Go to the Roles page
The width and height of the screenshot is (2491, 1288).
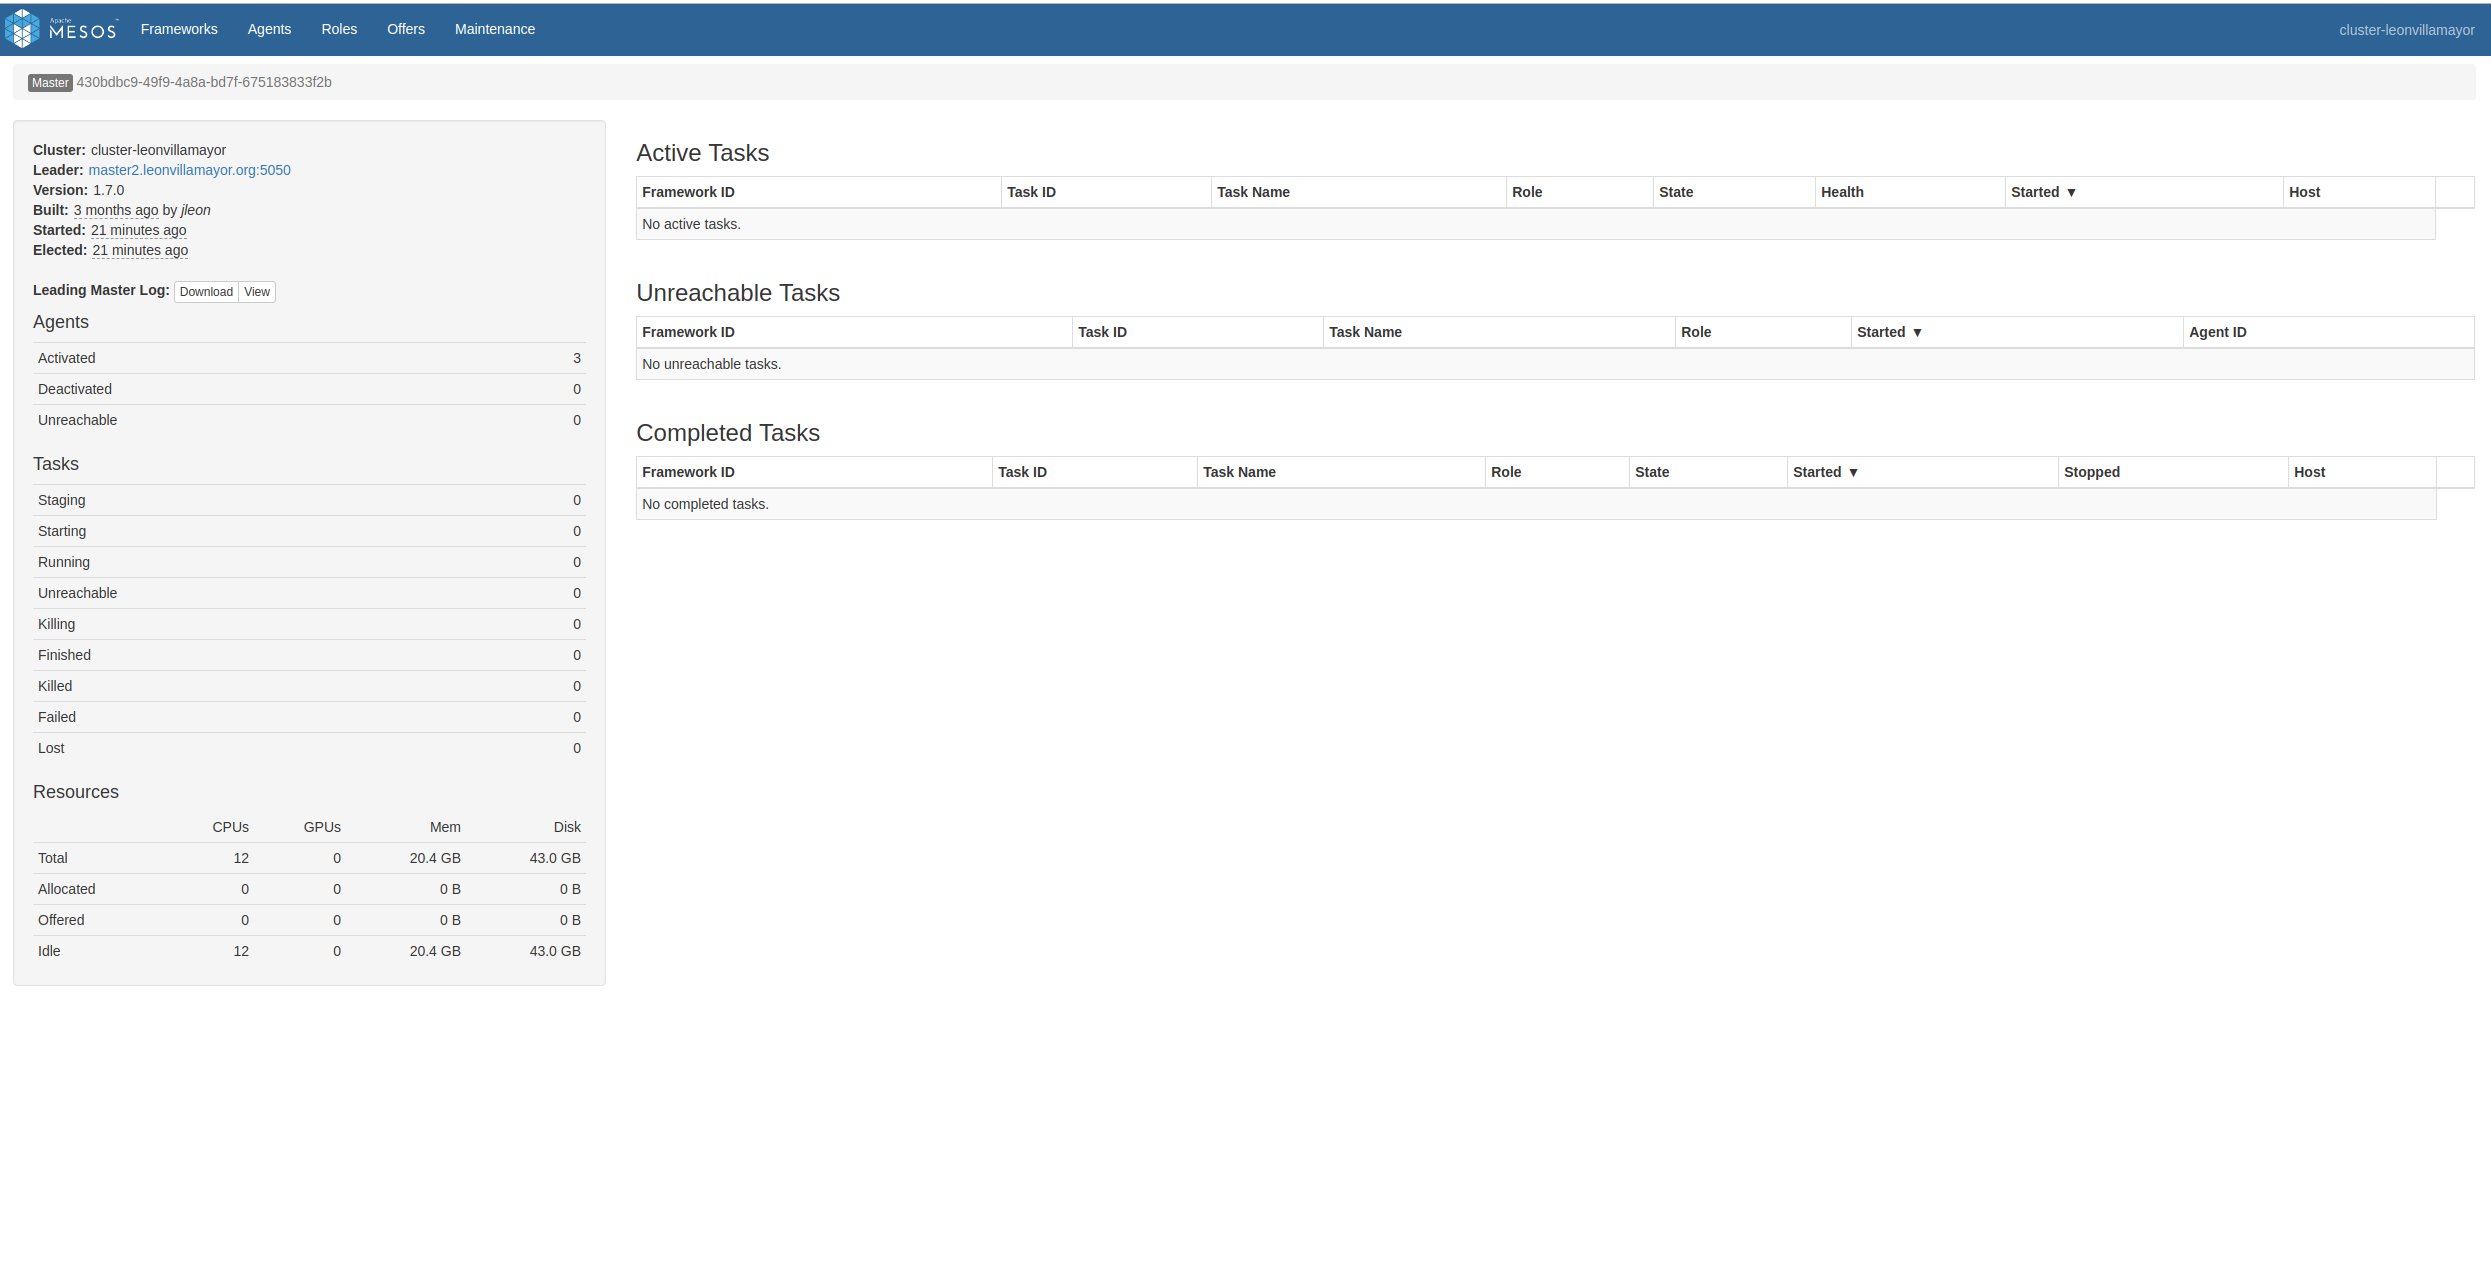[x=339, y=29]
